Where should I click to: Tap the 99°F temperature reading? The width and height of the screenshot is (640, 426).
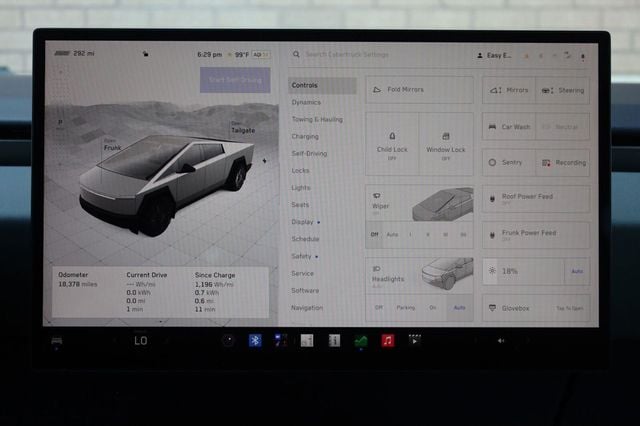pyautogui.click(x=242, y=55)
